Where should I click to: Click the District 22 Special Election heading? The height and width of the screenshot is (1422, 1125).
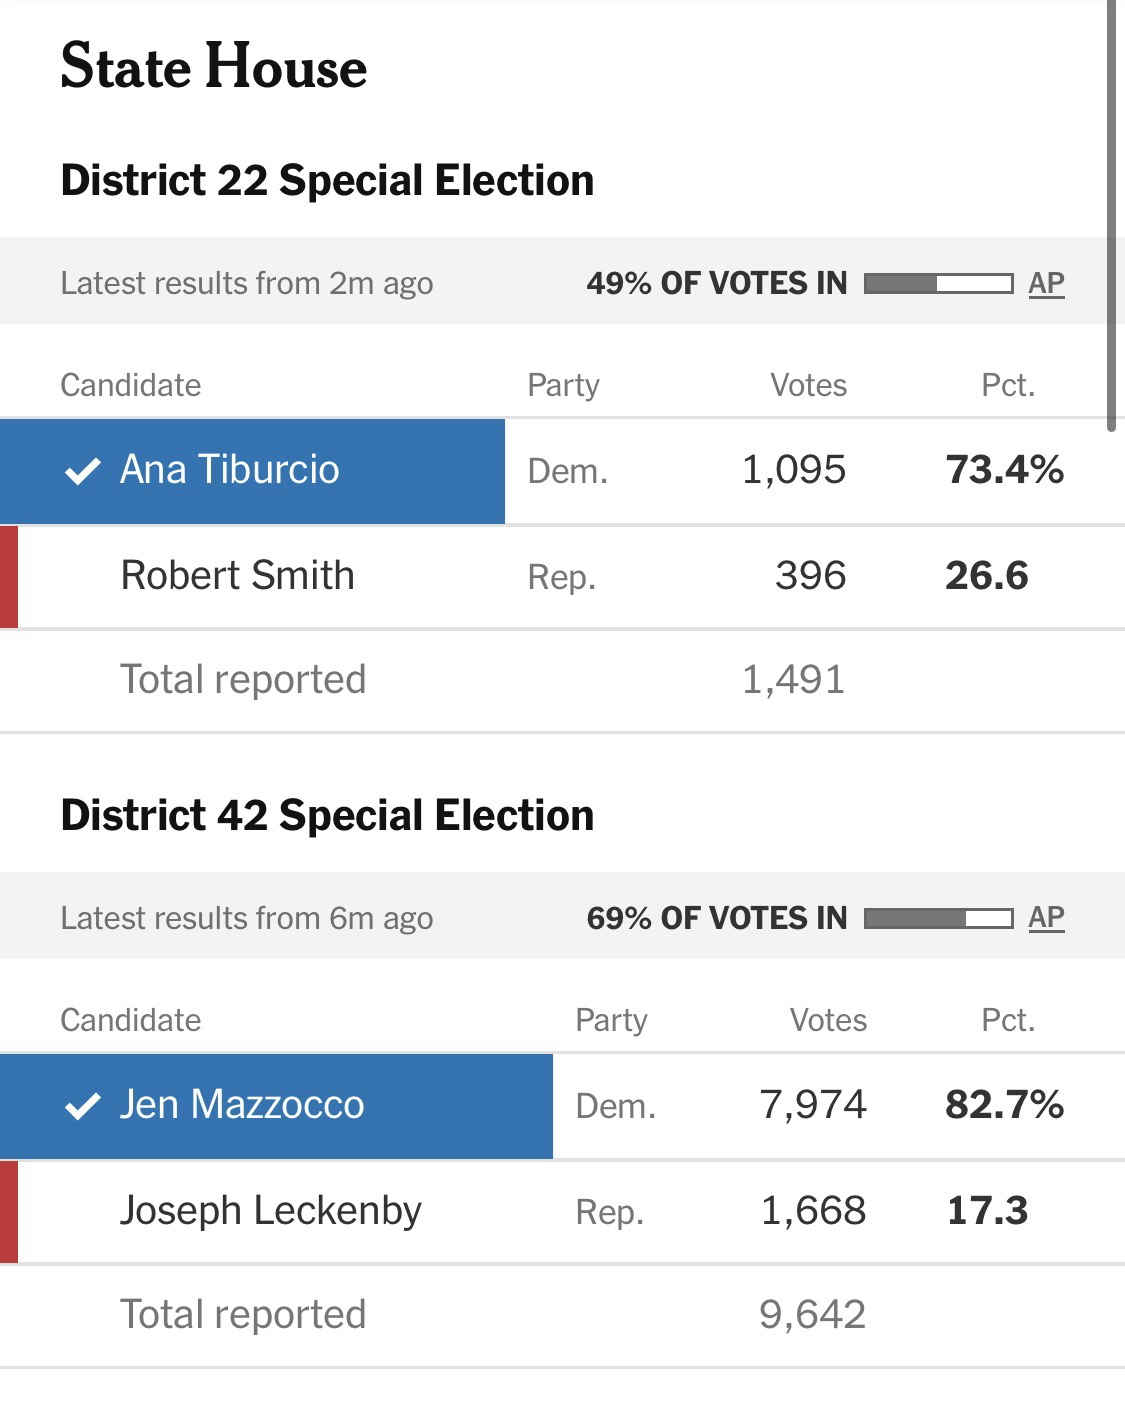(x=327, y=181)
